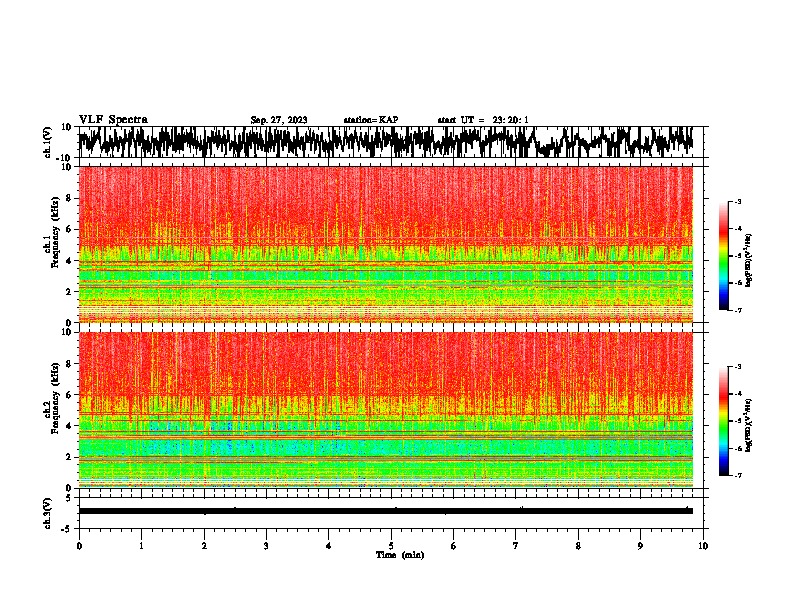Click inside the ch.2 spectrogram panel
Image resolution: width=792 pixels, height=612 pixels.
386,410
